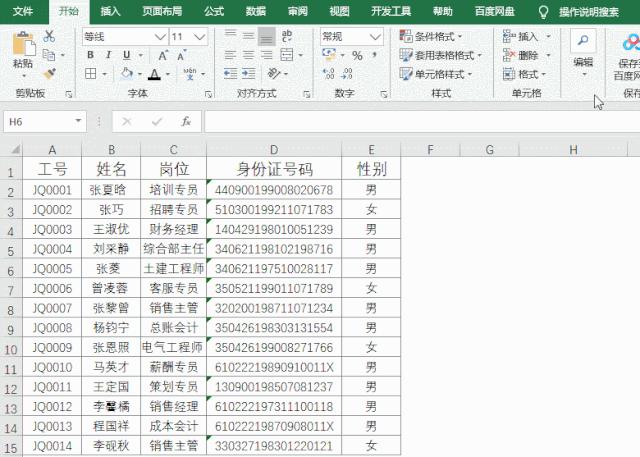The width and height of the screenshot is (640, 457).
Task: Open 套用表格格式 table format menu
Action: coord(440,55)
